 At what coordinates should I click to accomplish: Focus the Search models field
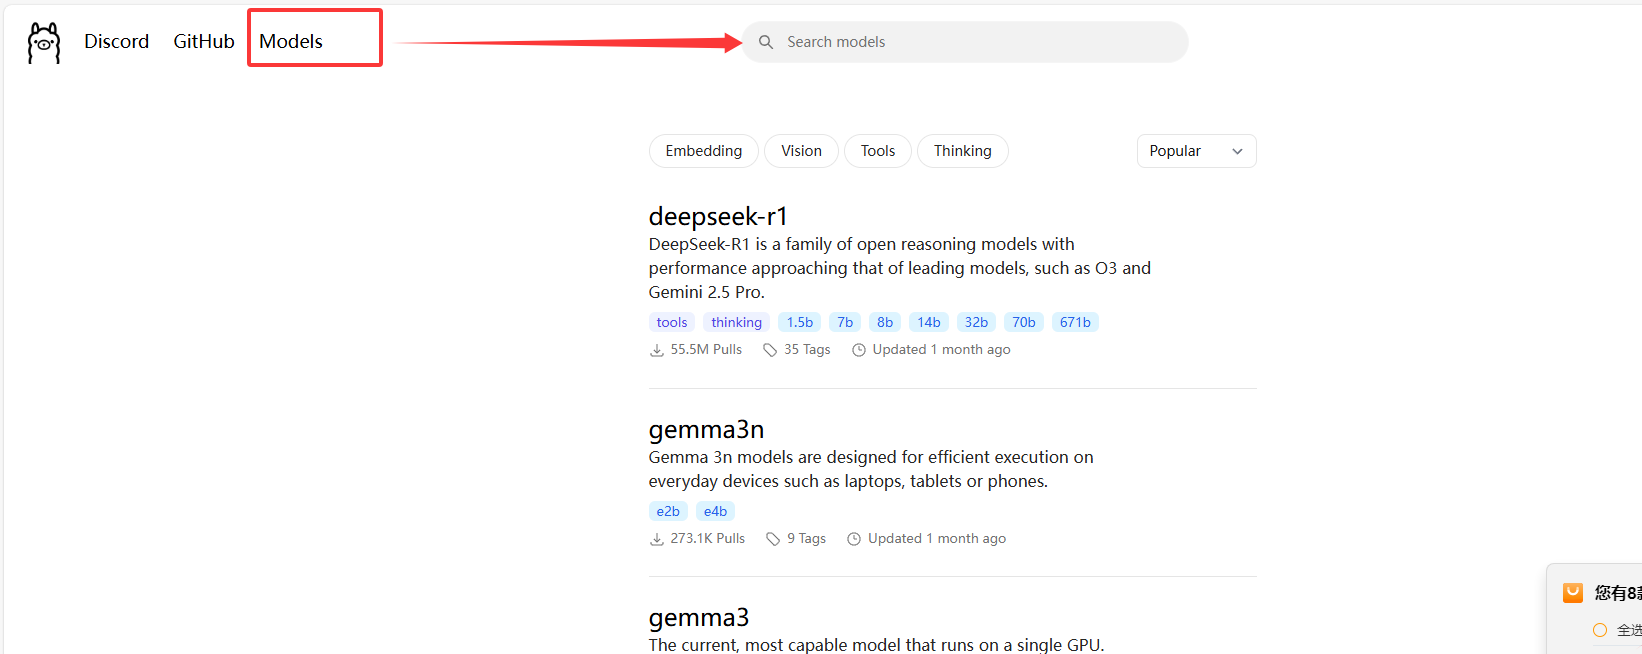coord(965,42)
